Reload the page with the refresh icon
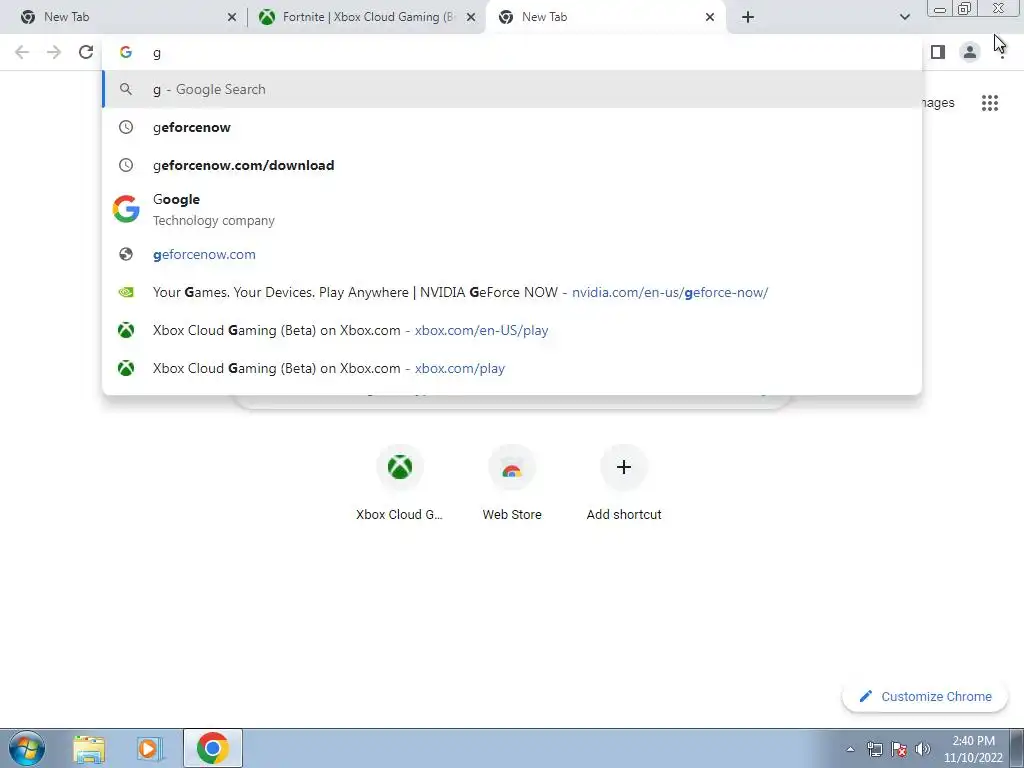Screen dimensions: 1024x768 click(86, 52)
